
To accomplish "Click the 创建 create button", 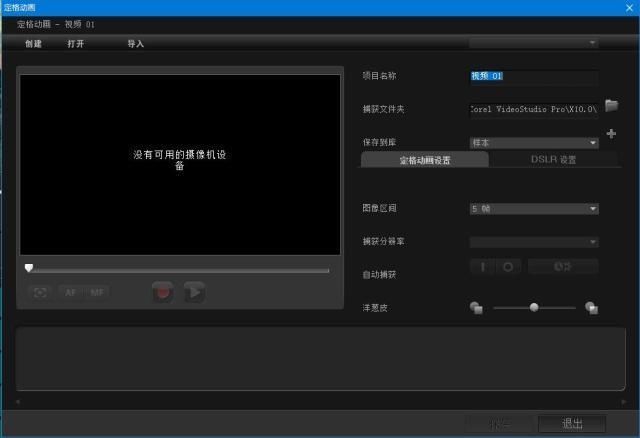I will [33, 44].
